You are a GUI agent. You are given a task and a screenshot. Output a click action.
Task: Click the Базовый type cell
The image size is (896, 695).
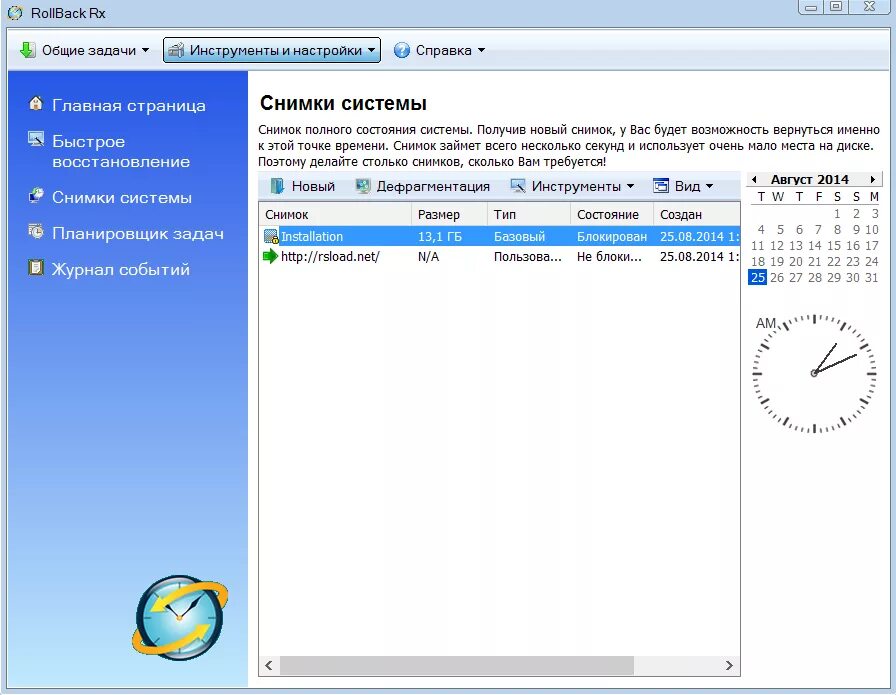pyautogui.click(x=519, y=237)
